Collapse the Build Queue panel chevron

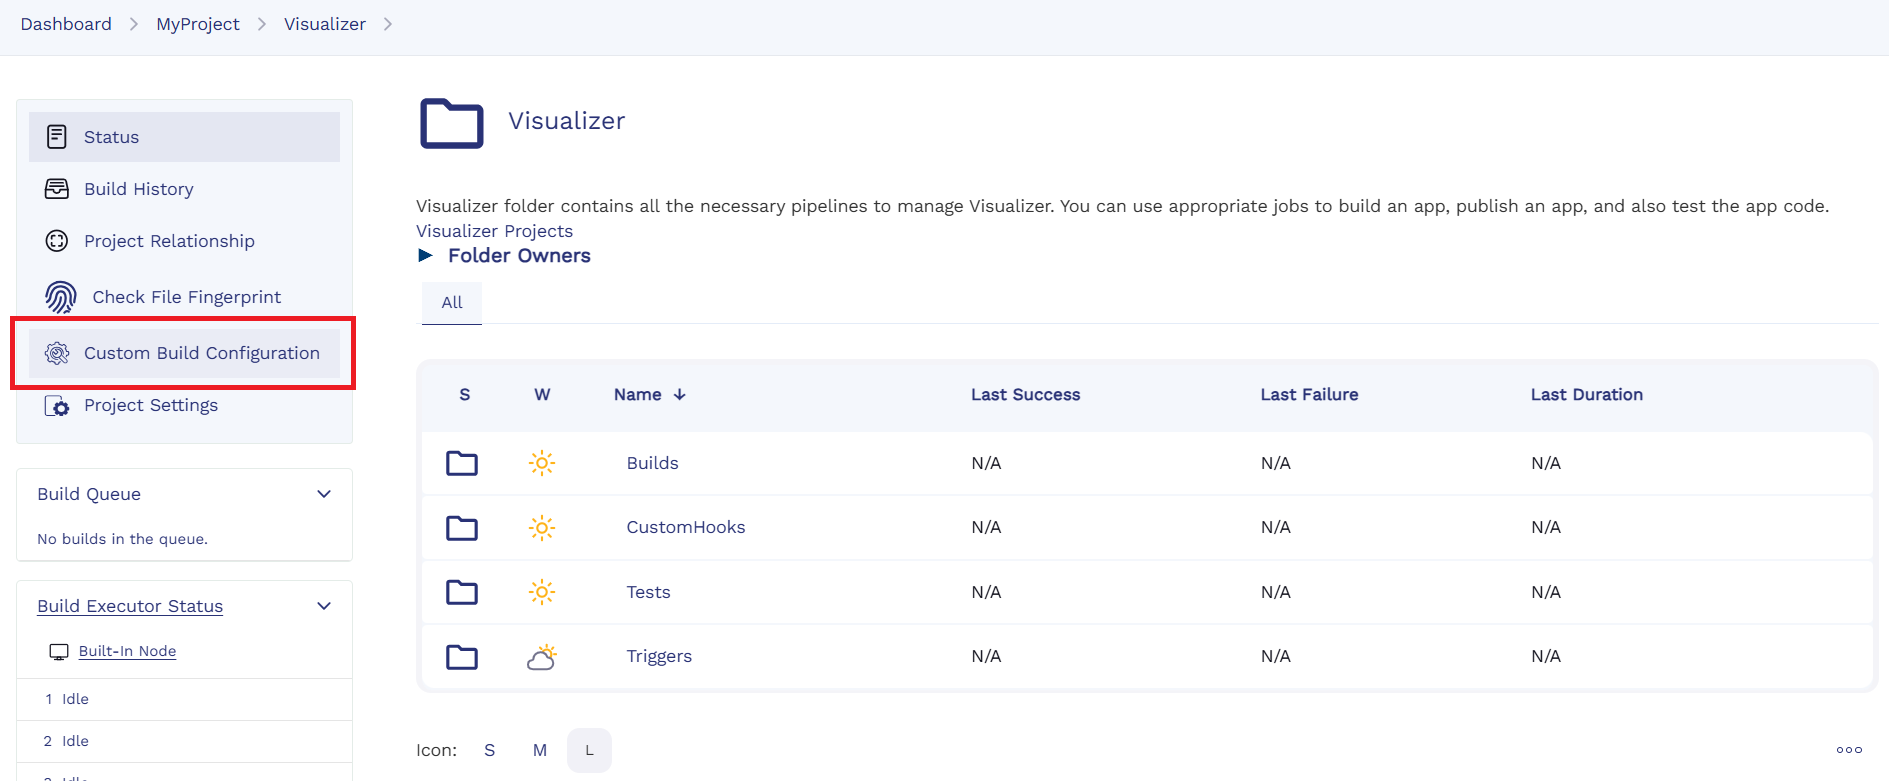[x=324, y=494]
